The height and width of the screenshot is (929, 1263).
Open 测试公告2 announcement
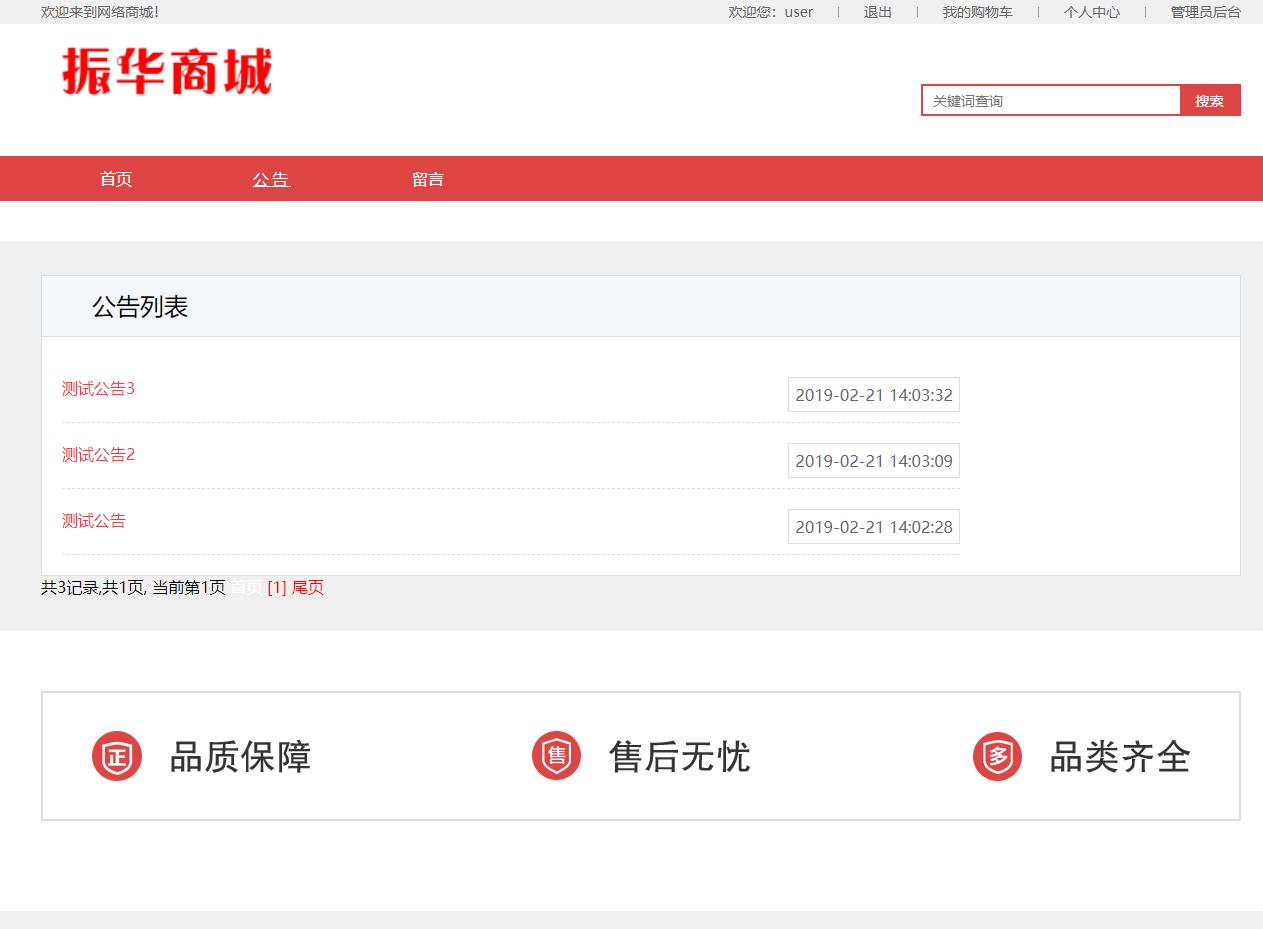pyautogui.click(x=98, y=455)
